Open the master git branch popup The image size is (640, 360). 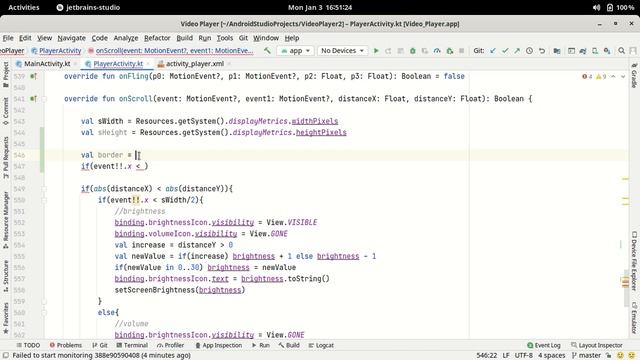(x=587, y=356)
